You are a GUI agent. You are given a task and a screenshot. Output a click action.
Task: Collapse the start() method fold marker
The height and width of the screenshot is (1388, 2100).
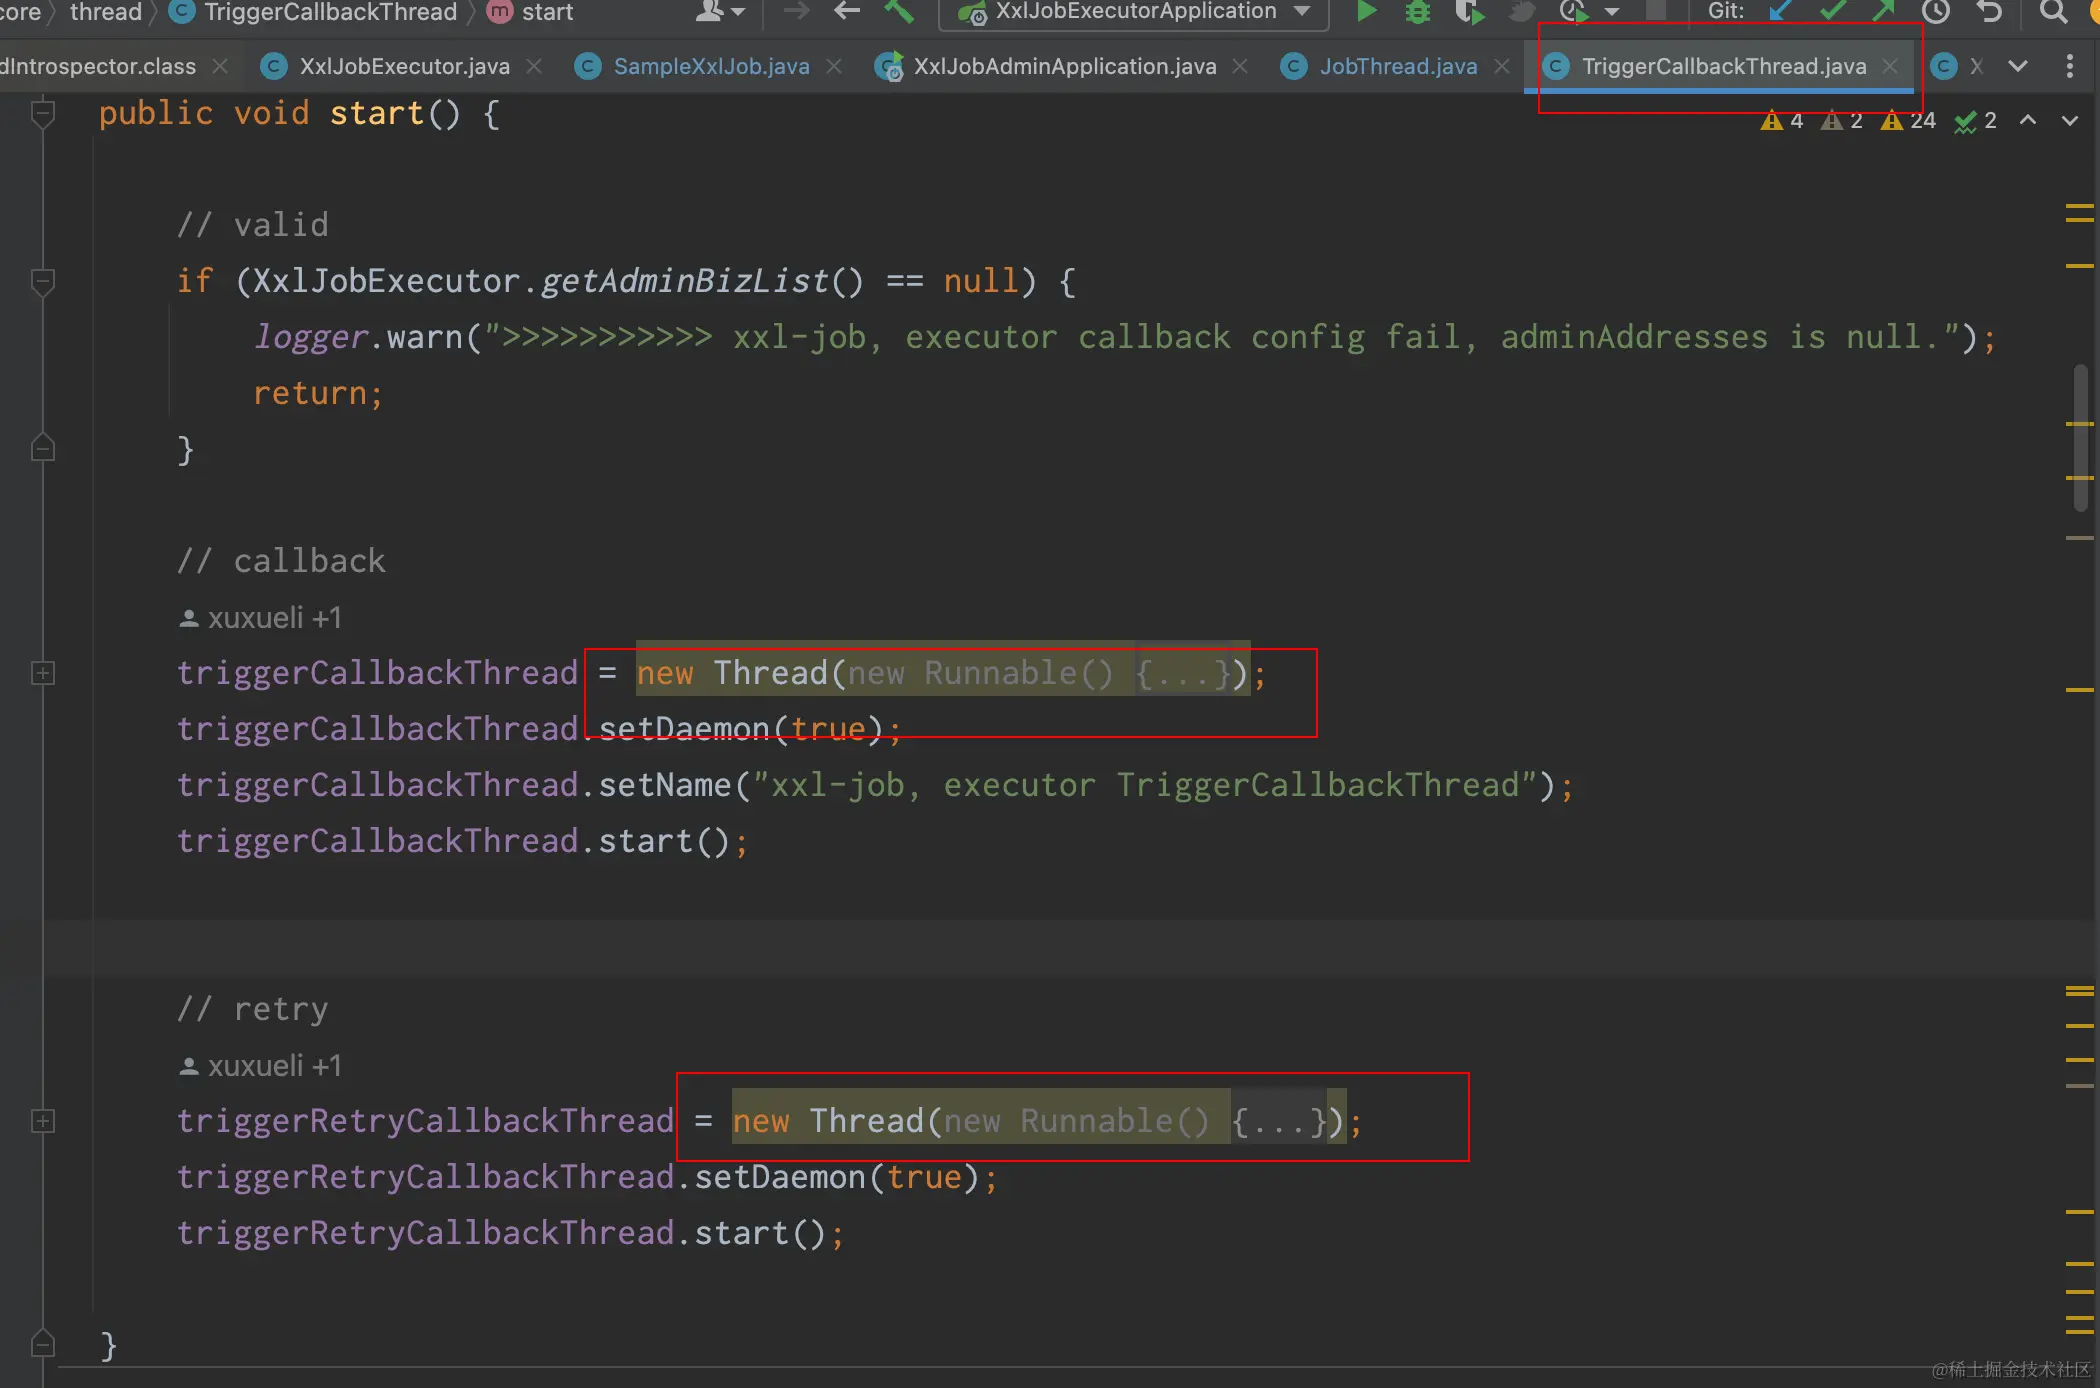(x=43, y=115)
